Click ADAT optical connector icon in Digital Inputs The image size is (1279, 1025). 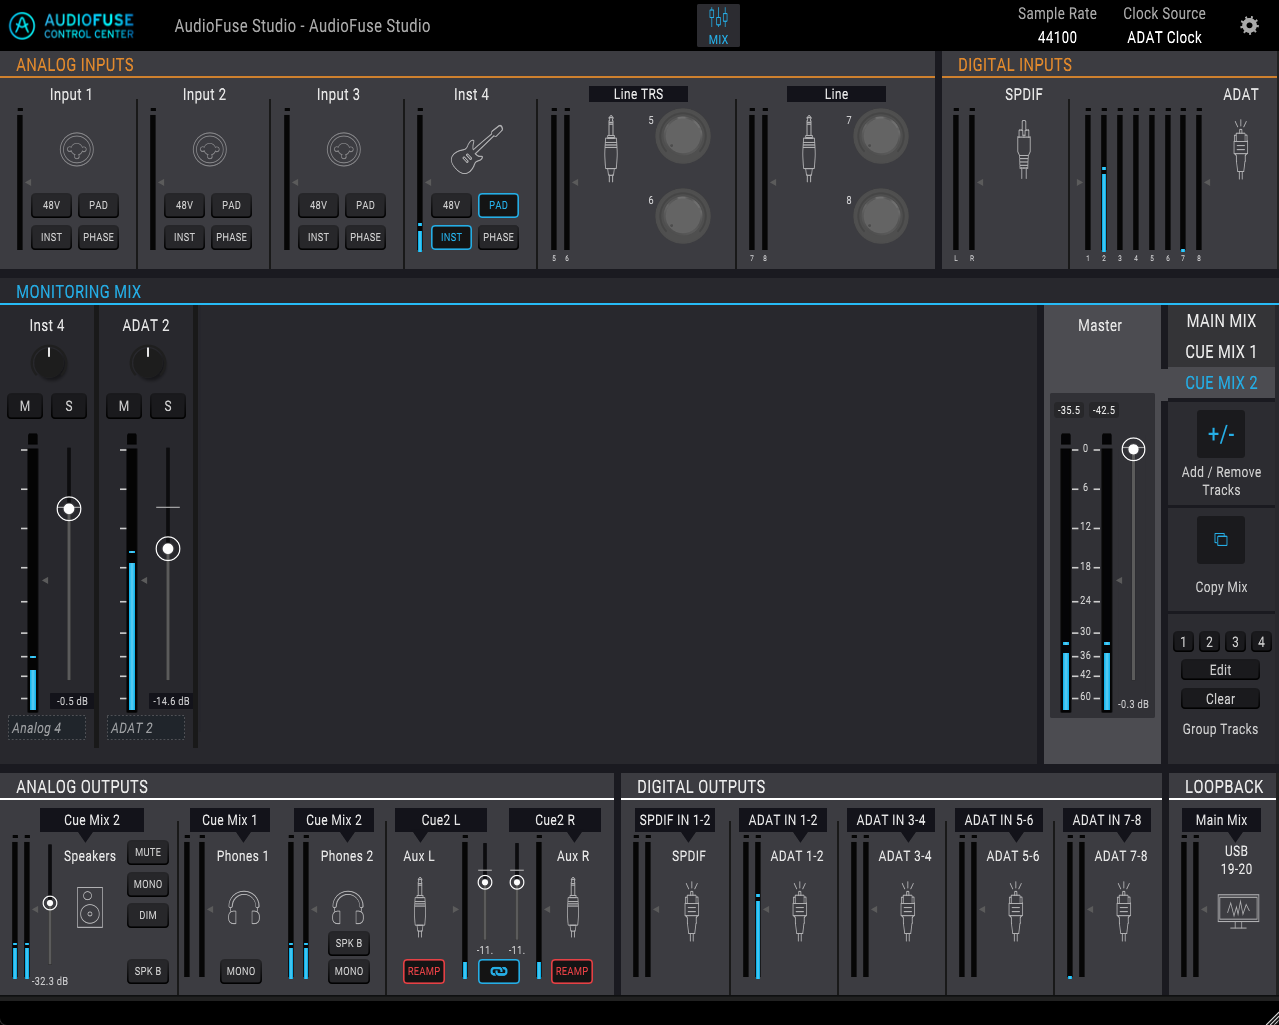(1240, 150)
